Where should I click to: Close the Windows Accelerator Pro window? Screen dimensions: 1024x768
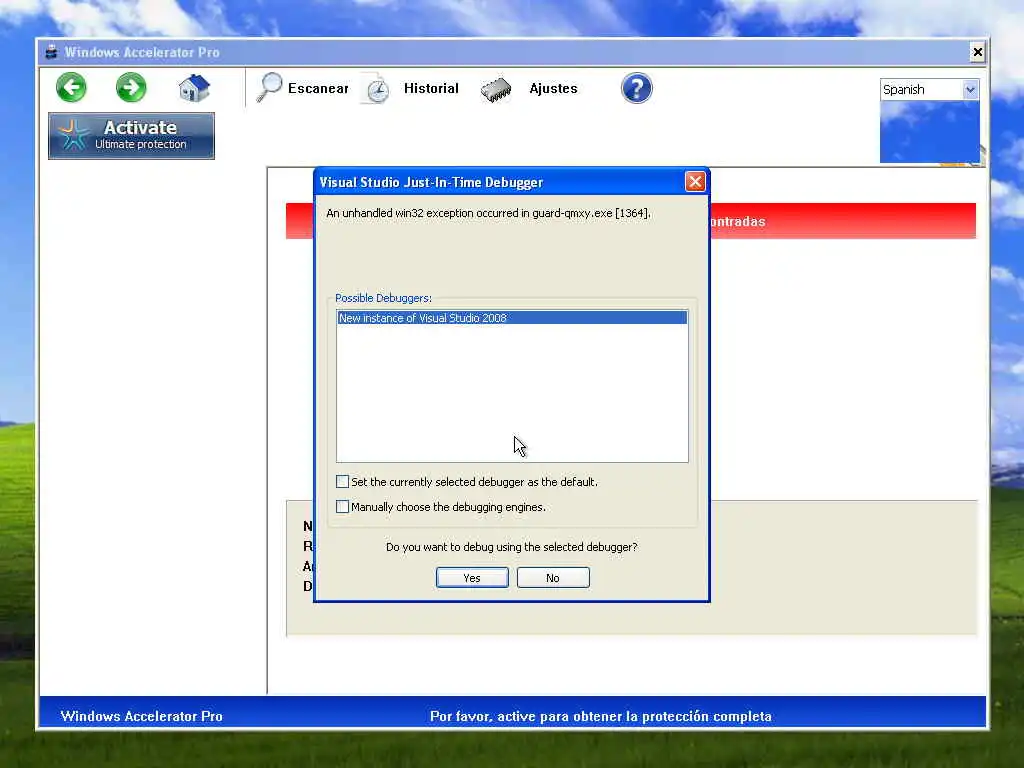pyautogui.click(x=977, y=52)
